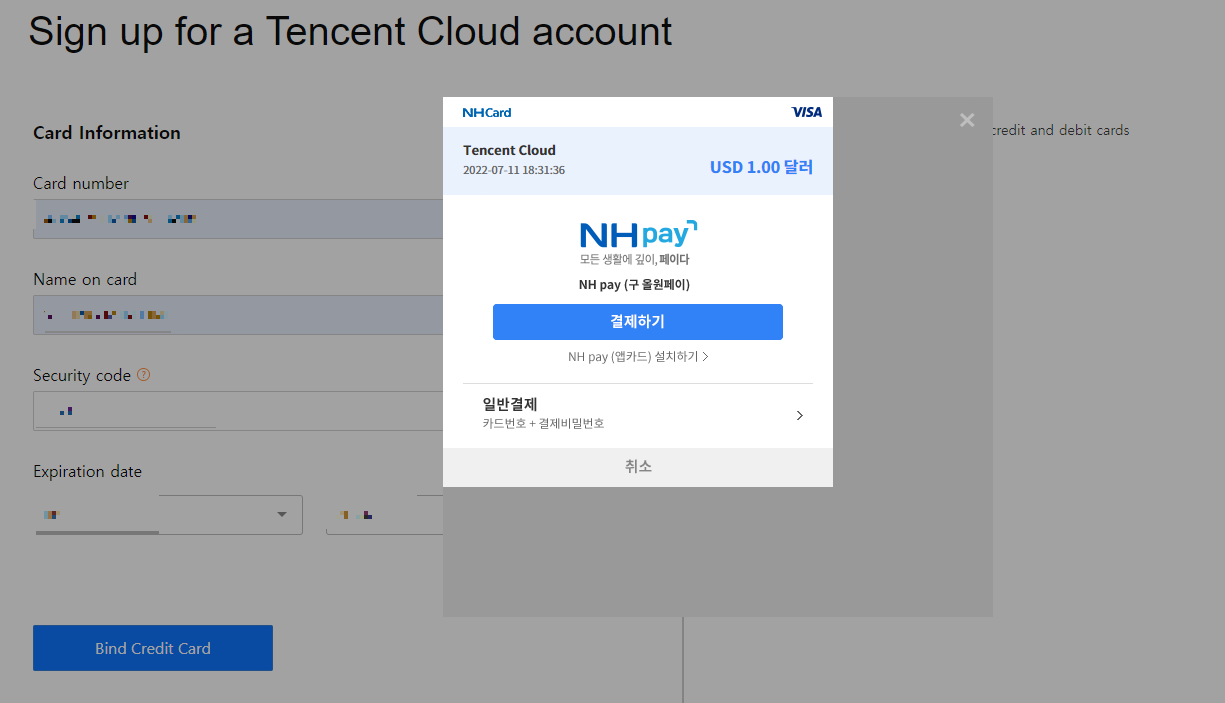
Task: Click the 취소 cancel button
Action: tap(638, 467)
